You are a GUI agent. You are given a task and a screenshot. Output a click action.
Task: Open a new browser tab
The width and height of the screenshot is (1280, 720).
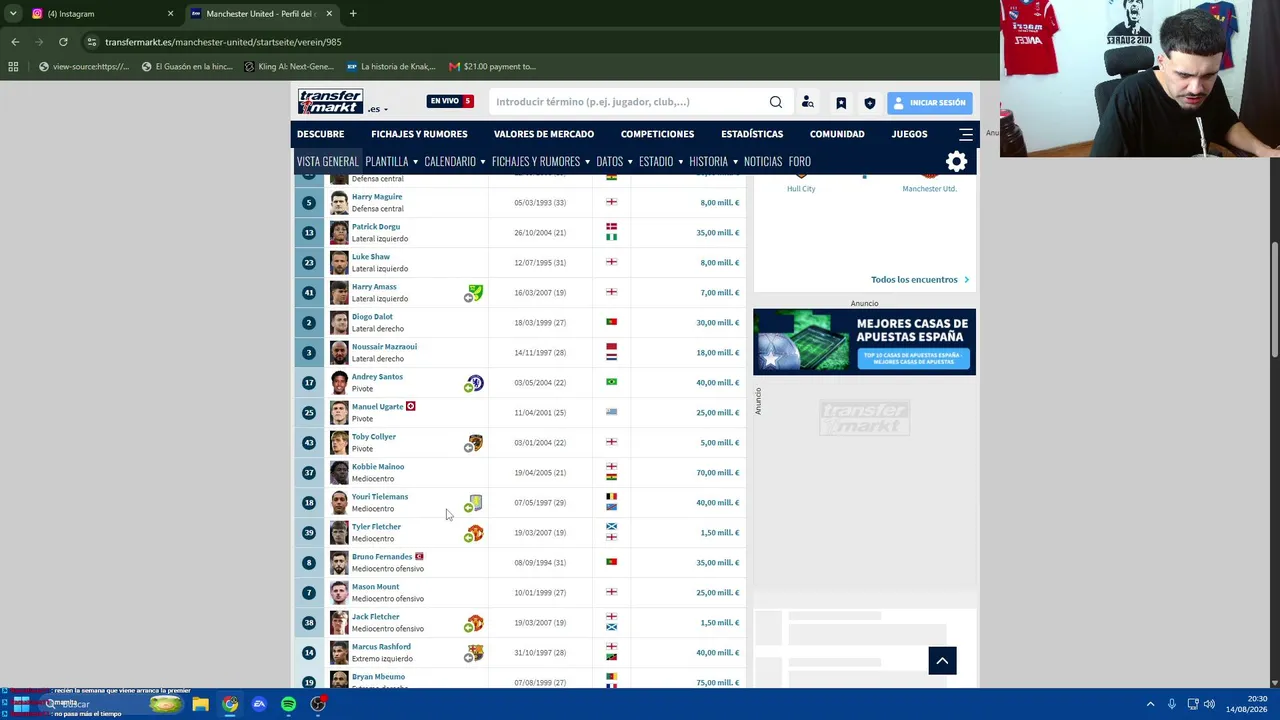pos(353,14)
